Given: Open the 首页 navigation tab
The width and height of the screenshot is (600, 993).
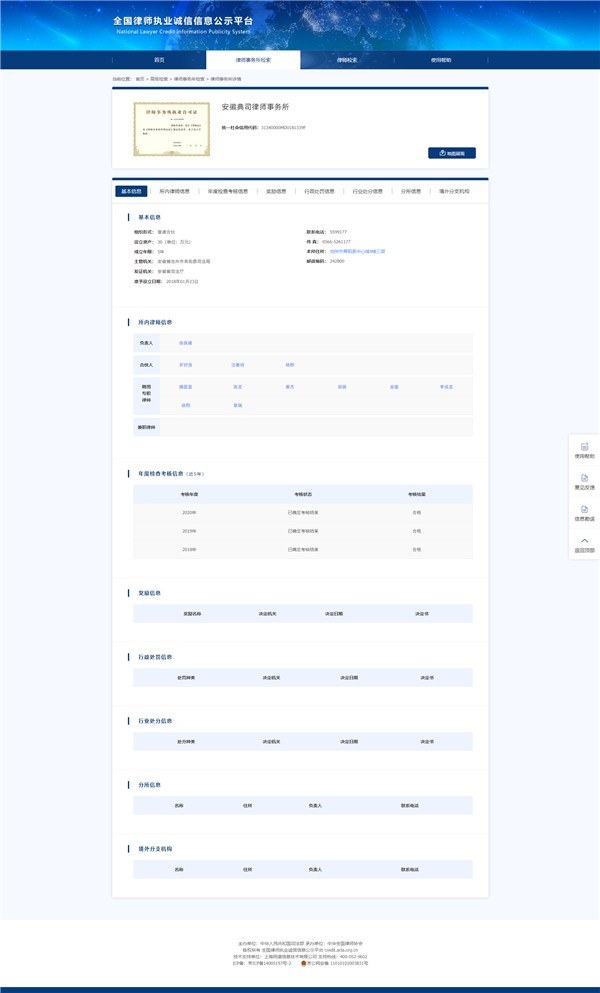Looking at the screenshot, I should [x=159, y=60].
